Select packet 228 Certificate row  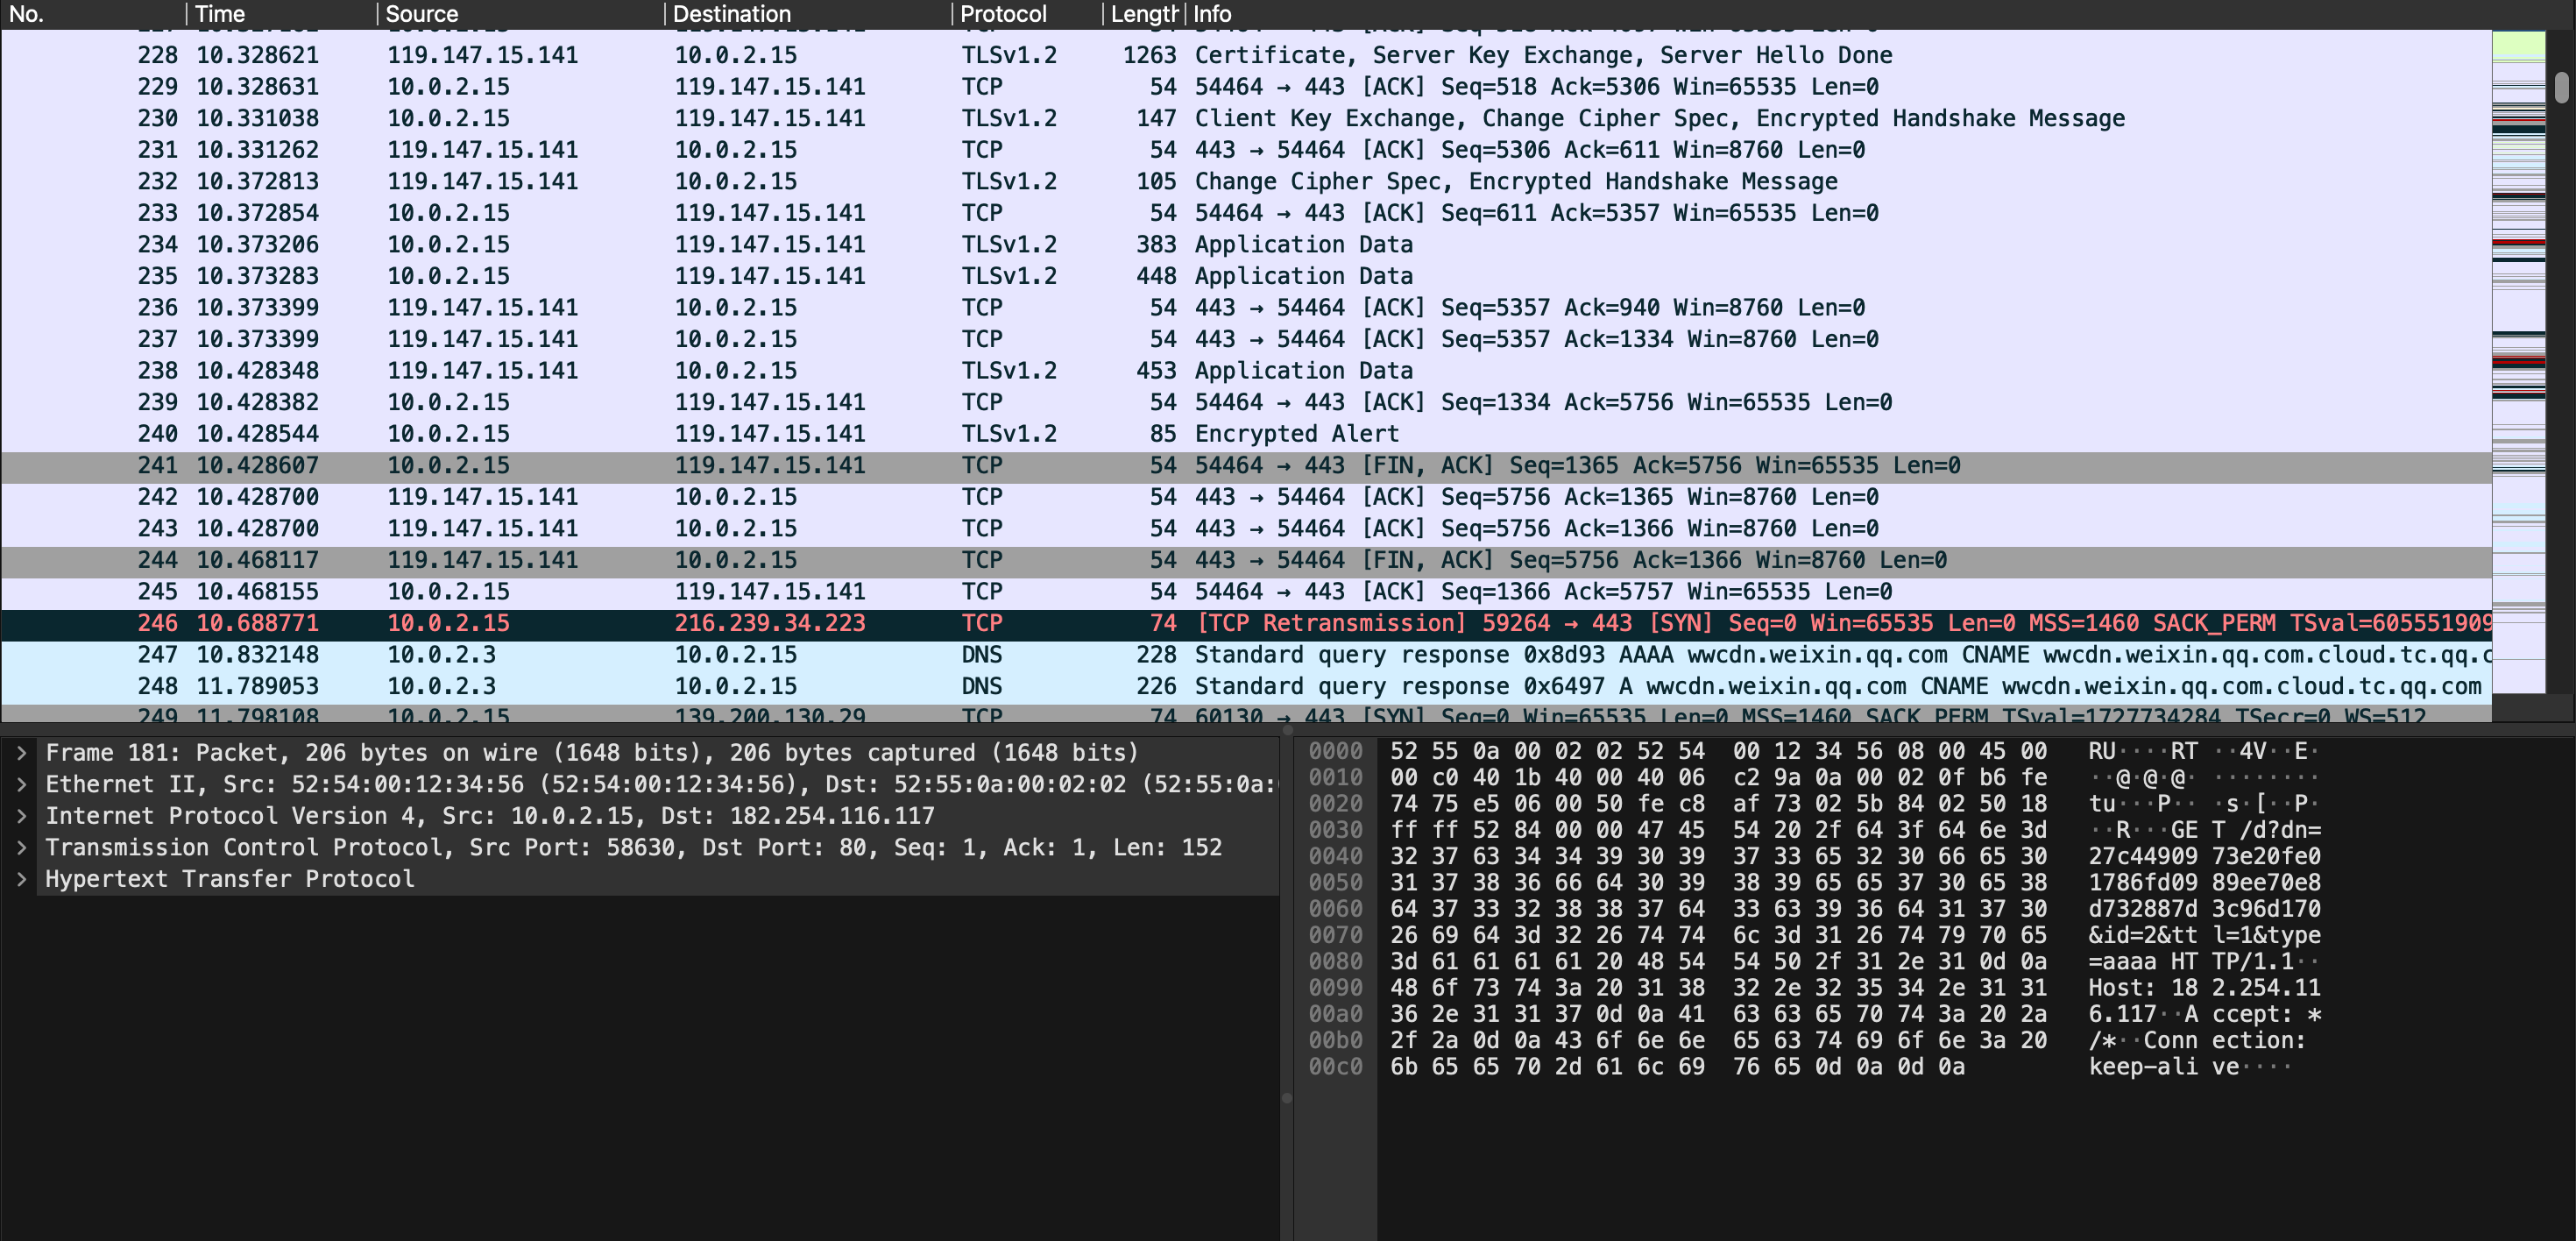pos(1246,55)
